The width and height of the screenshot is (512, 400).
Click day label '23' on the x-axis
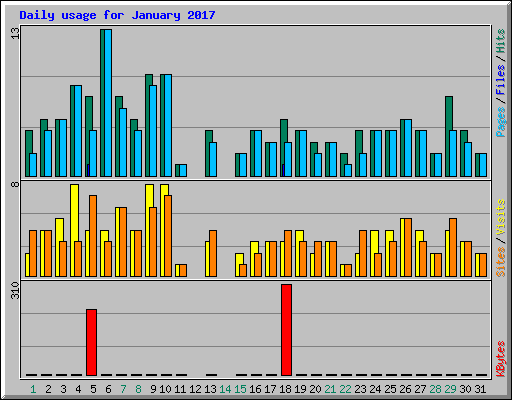point(360,389)
